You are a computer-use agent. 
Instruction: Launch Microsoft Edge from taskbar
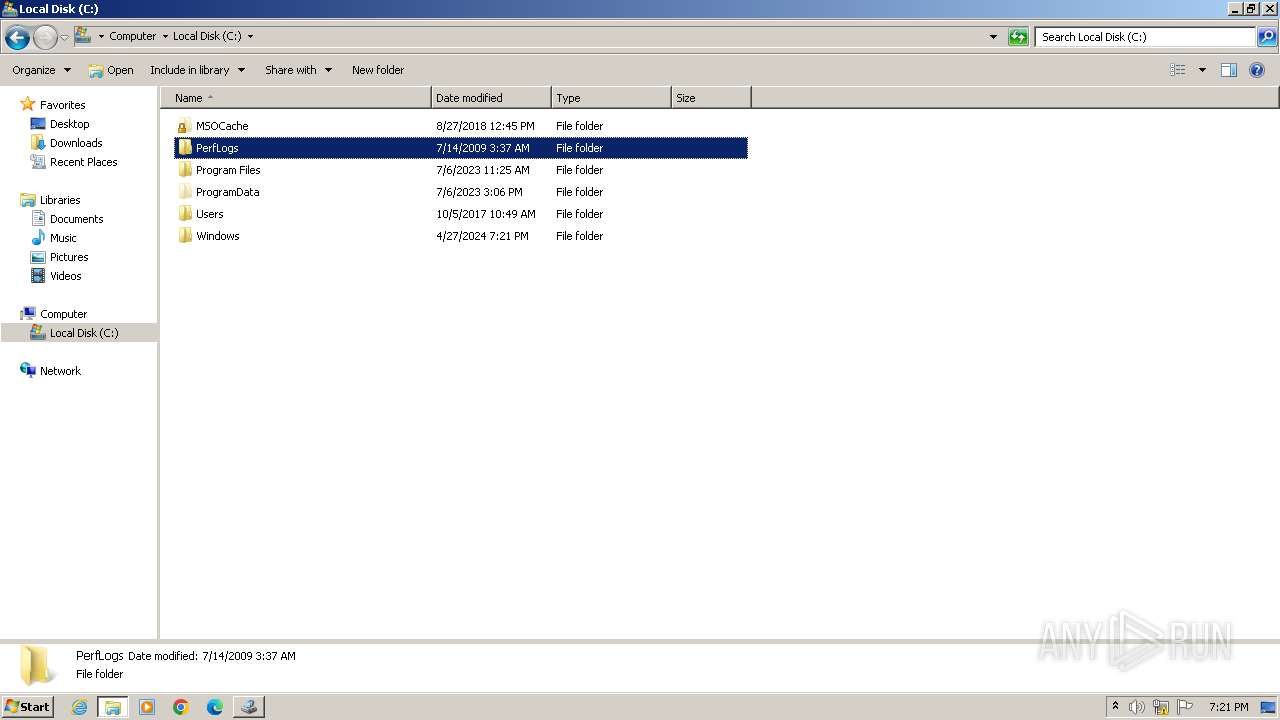(215, 707)
